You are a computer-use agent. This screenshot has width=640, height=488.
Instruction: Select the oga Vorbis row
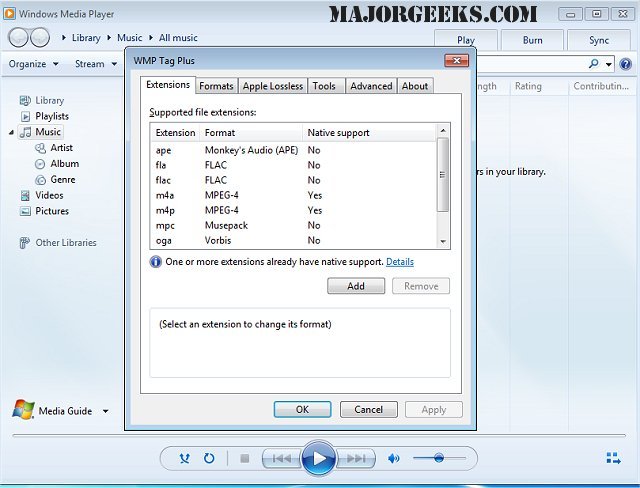pos(293,240)
